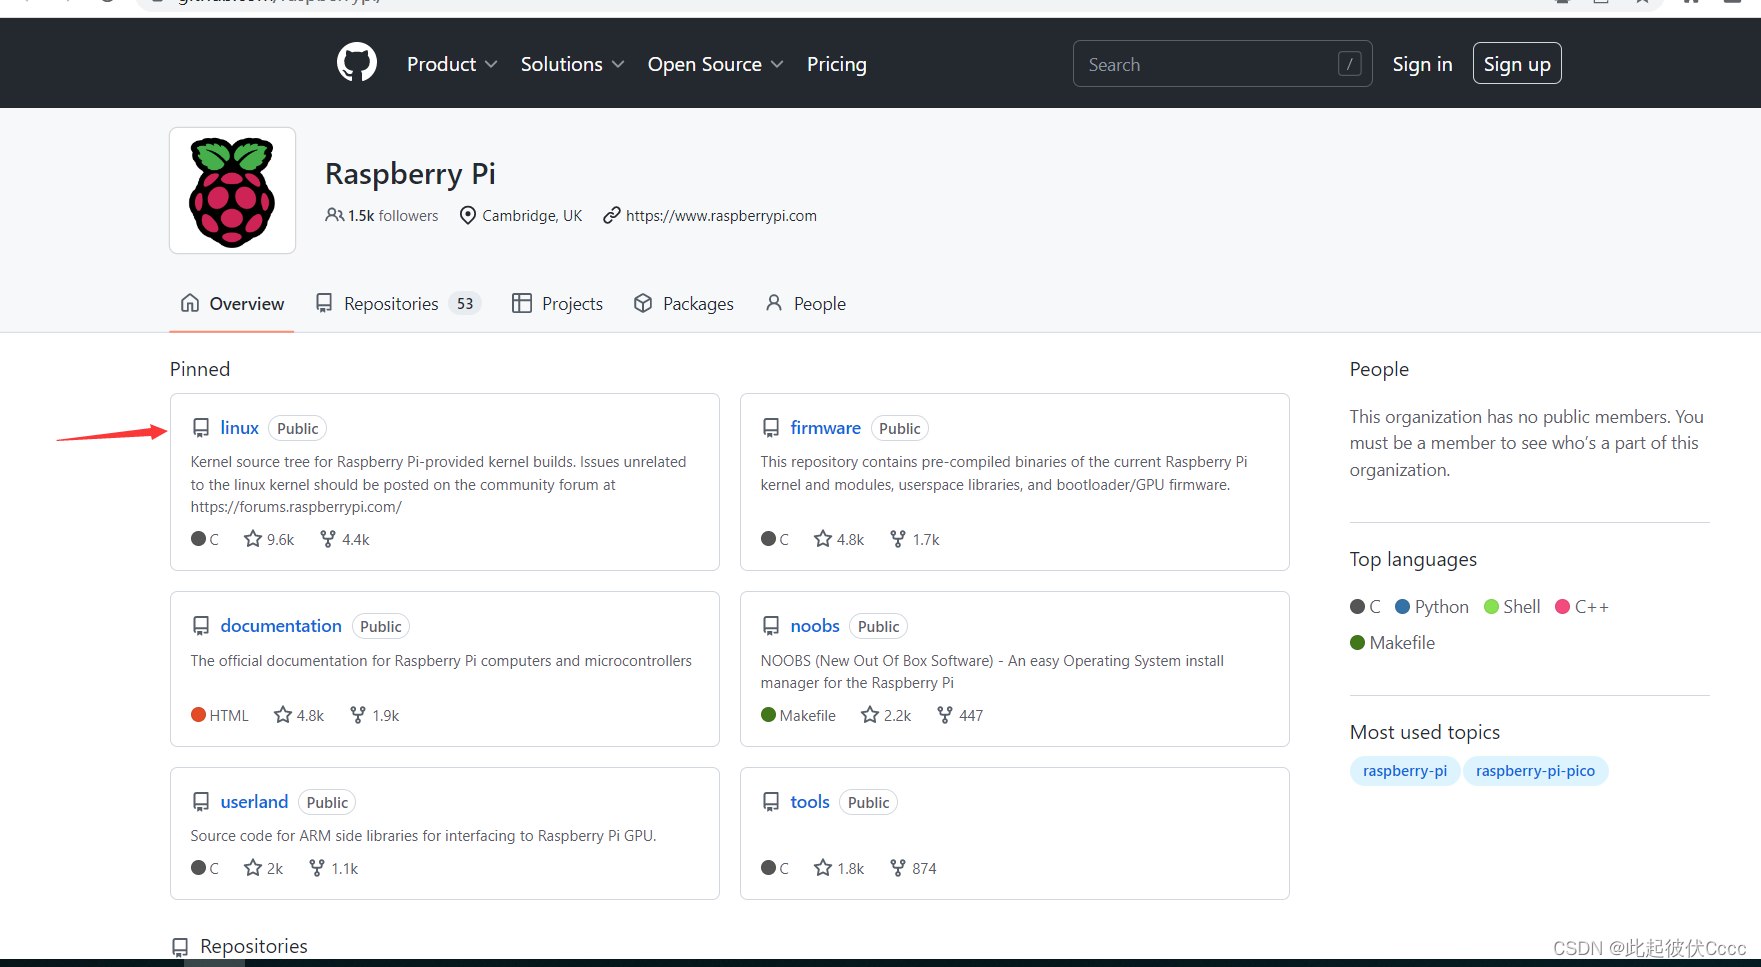Filter by Python in Top languages
1761x967 pixels.
1432,607
